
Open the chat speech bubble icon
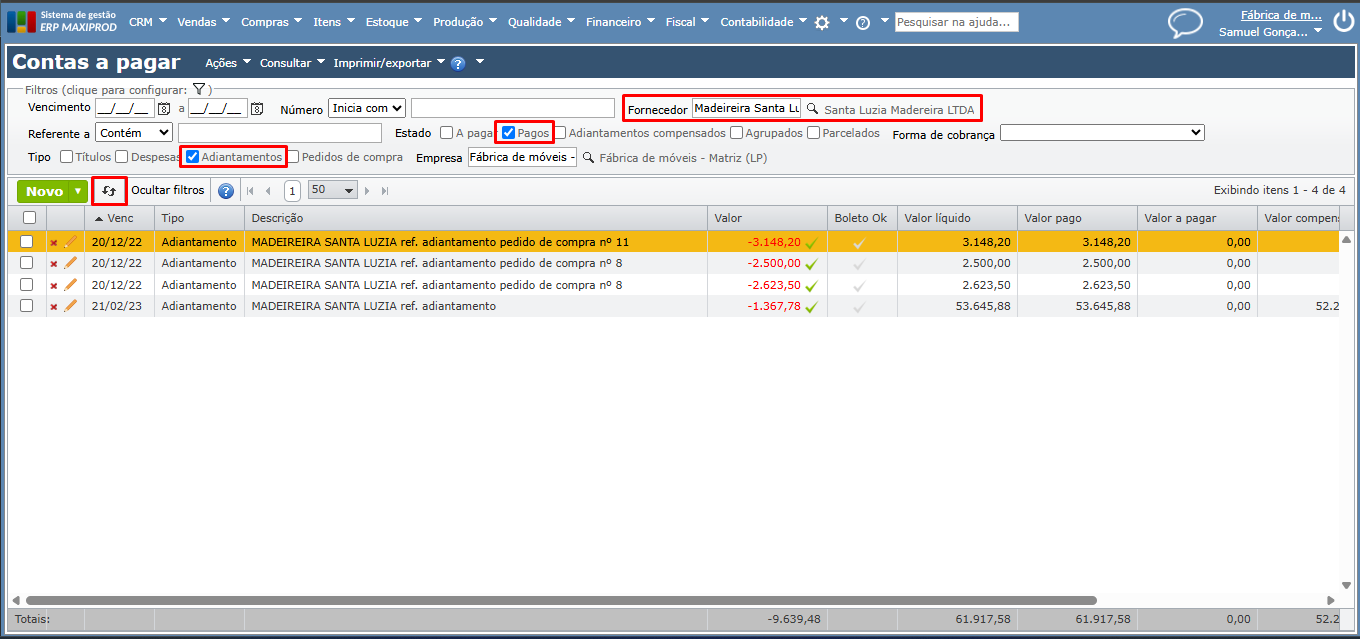[1185, 23]
